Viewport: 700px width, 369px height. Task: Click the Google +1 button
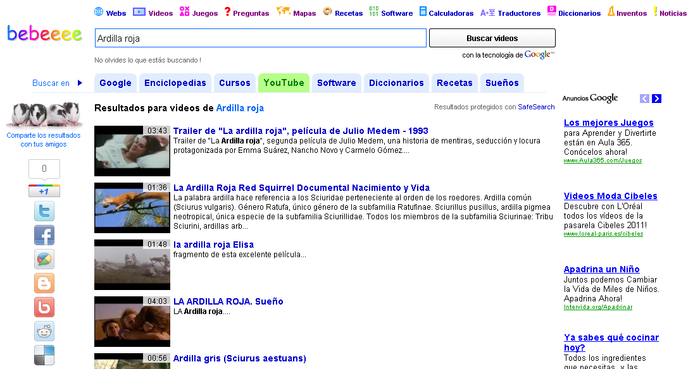pos(44,191)
